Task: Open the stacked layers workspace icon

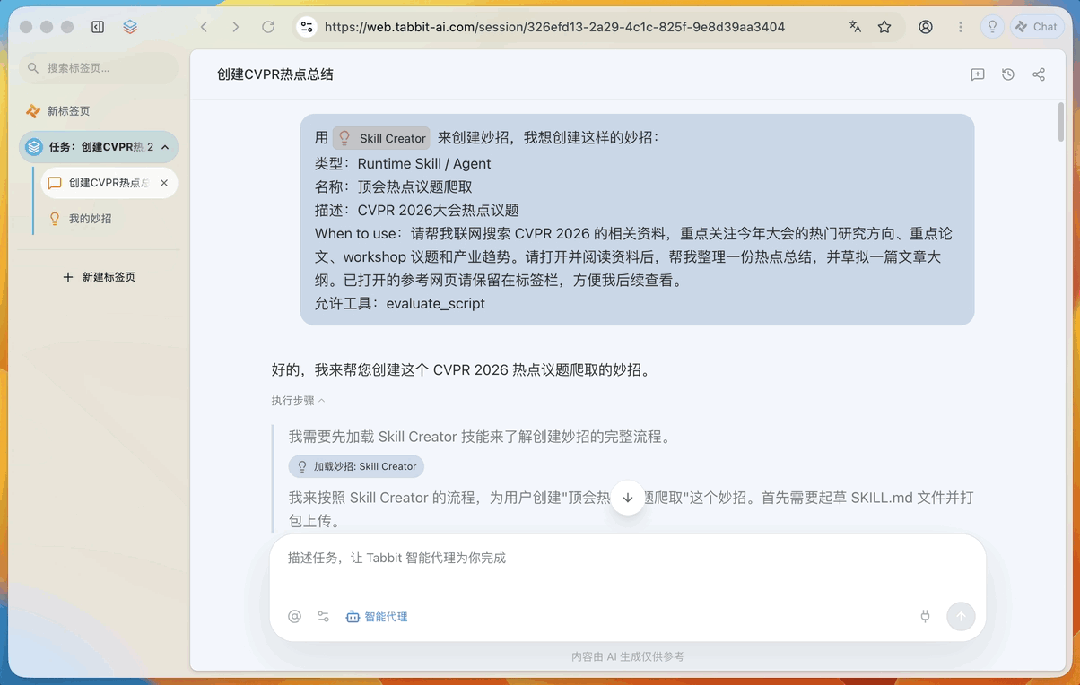Action: pyautogui.click(x=130, y=27)
